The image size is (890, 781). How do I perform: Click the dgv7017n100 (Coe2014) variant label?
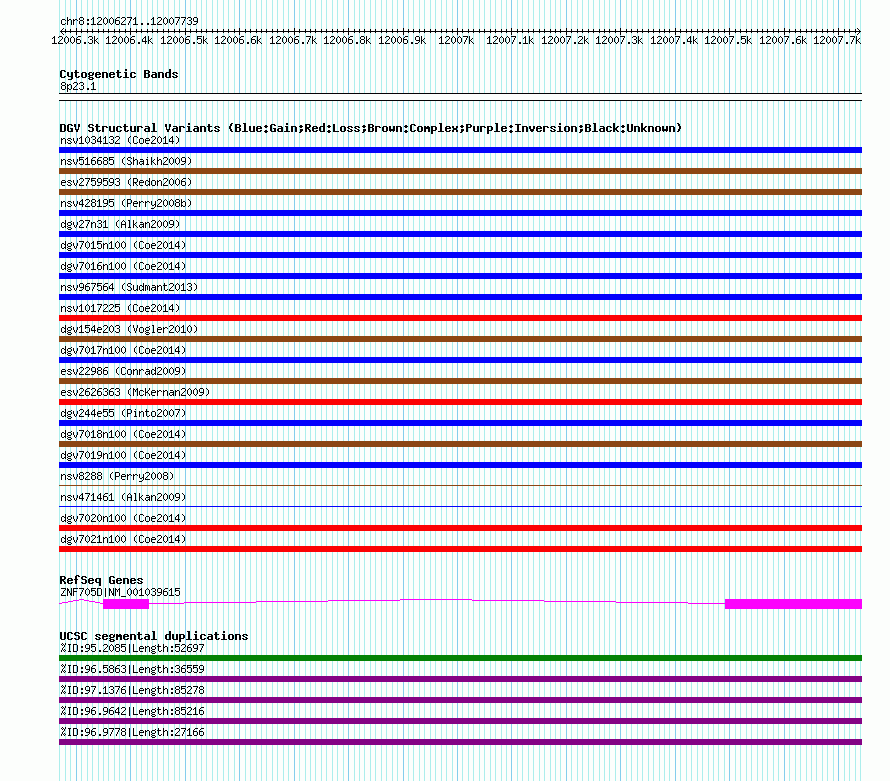click(x=123, y=350)
